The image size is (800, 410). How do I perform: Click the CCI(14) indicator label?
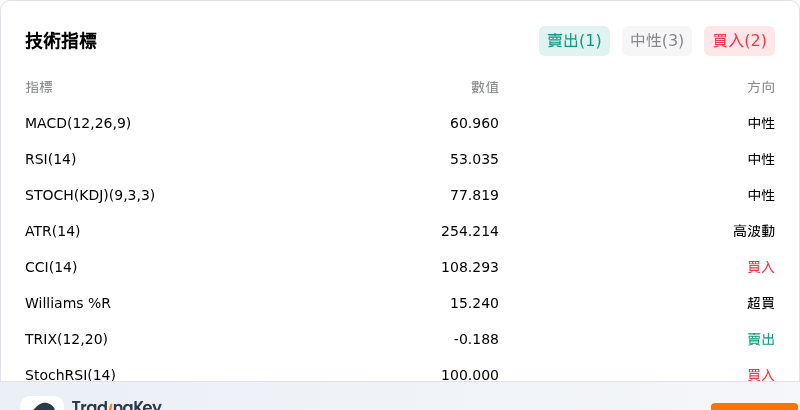coord(51,267)
